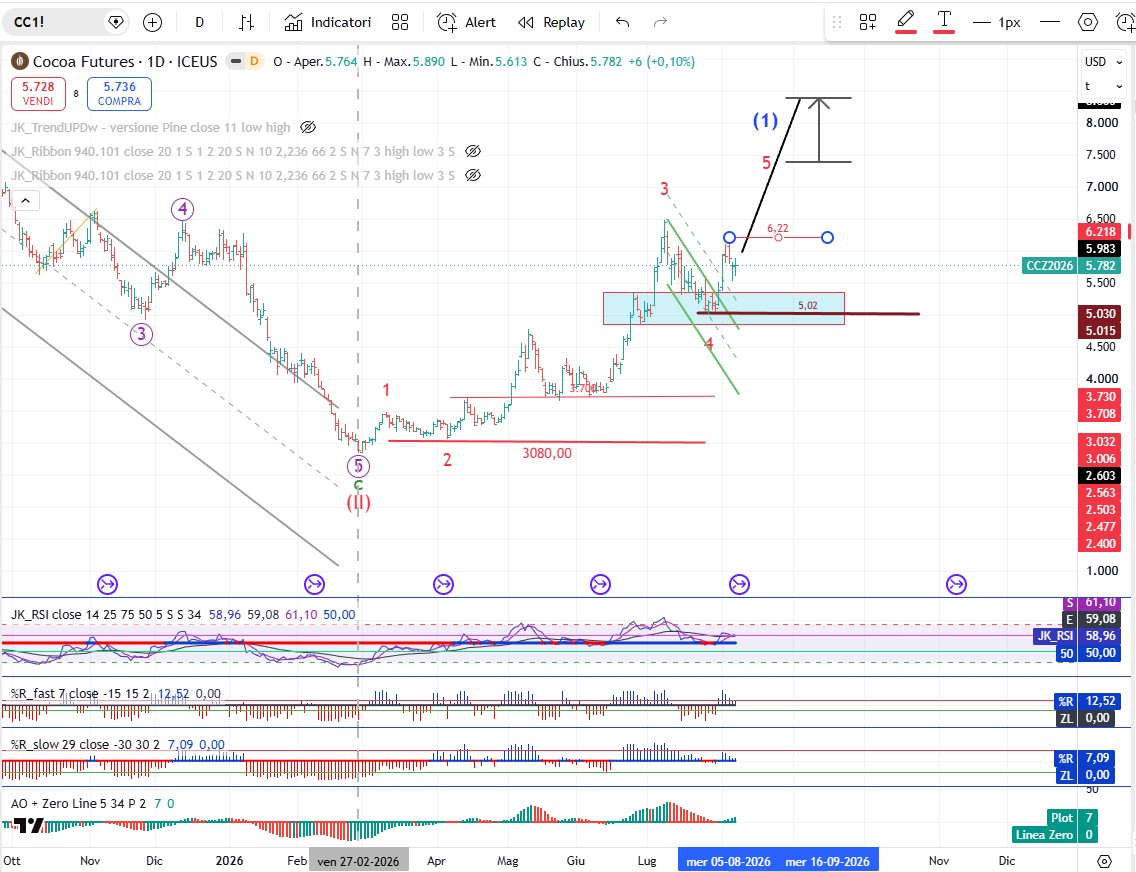Collapse the indicator legend with the chevron

(x=25, y=201)
